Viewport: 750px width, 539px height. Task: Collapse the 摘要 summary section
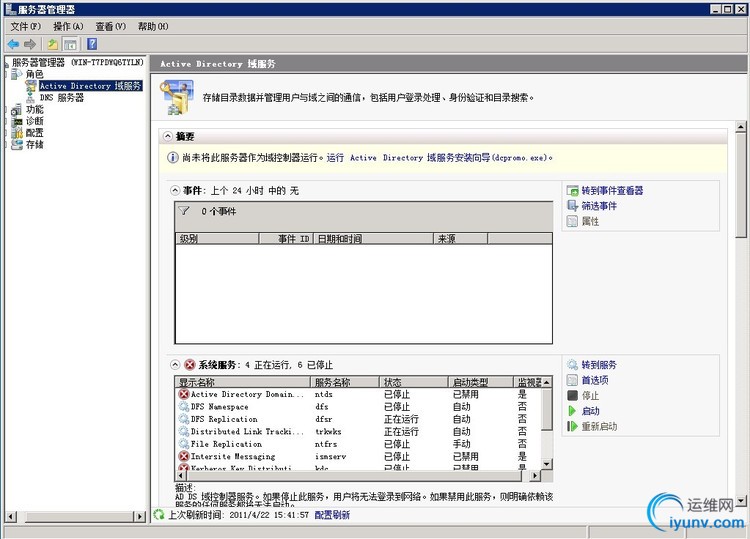tap(167, 136)
